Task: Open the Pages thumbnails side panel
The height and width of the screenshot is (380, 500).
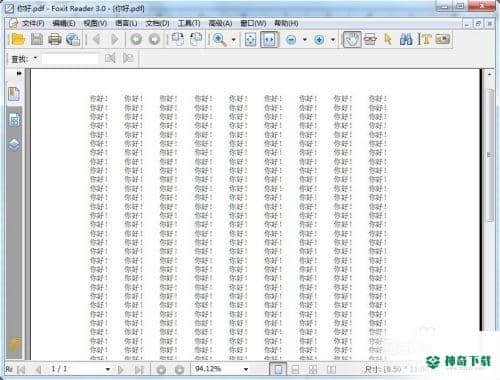Action: point(14,120)
